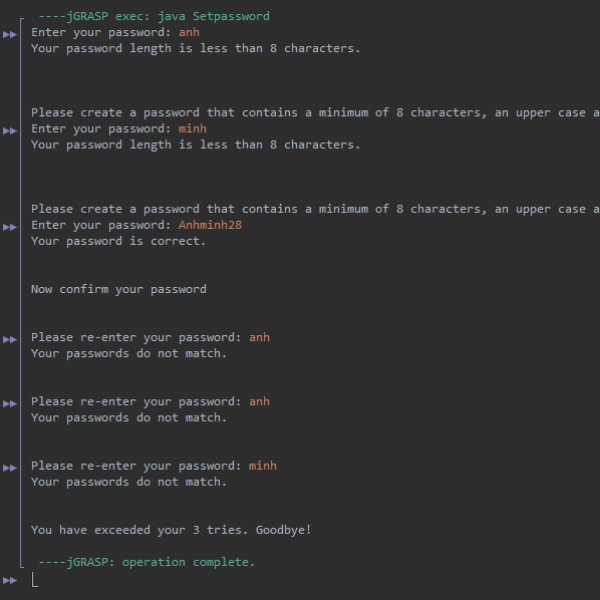
Task: Click the typed text "Anhminh28"
Action: 210,225
